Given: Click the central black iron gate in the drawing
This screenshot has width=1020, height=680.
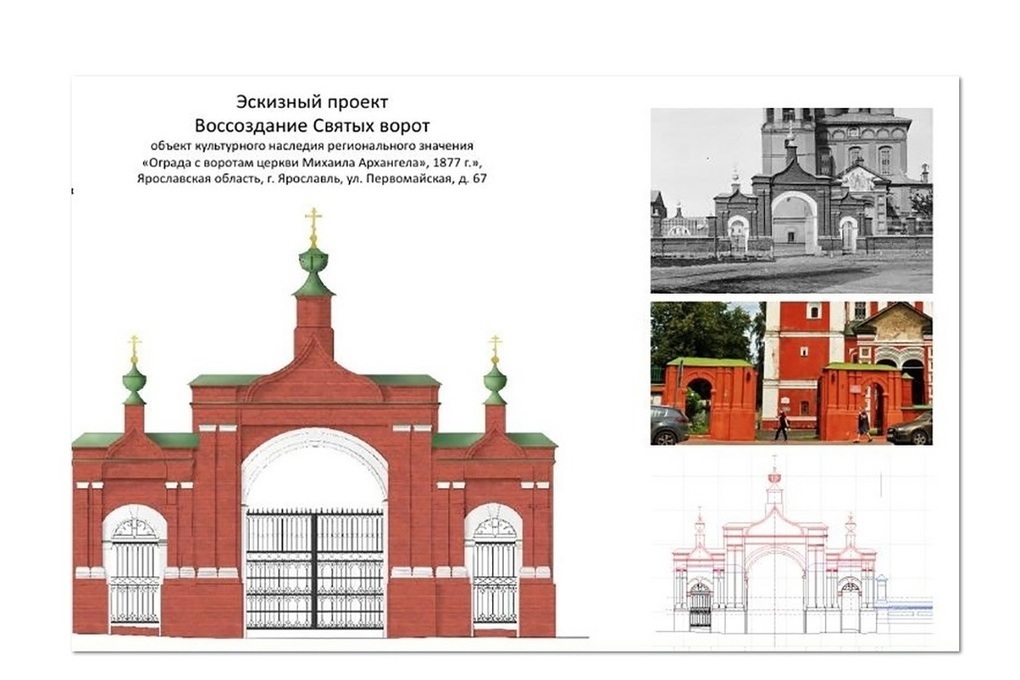Looking at the screenshot, I should click(x=315, y=569).
